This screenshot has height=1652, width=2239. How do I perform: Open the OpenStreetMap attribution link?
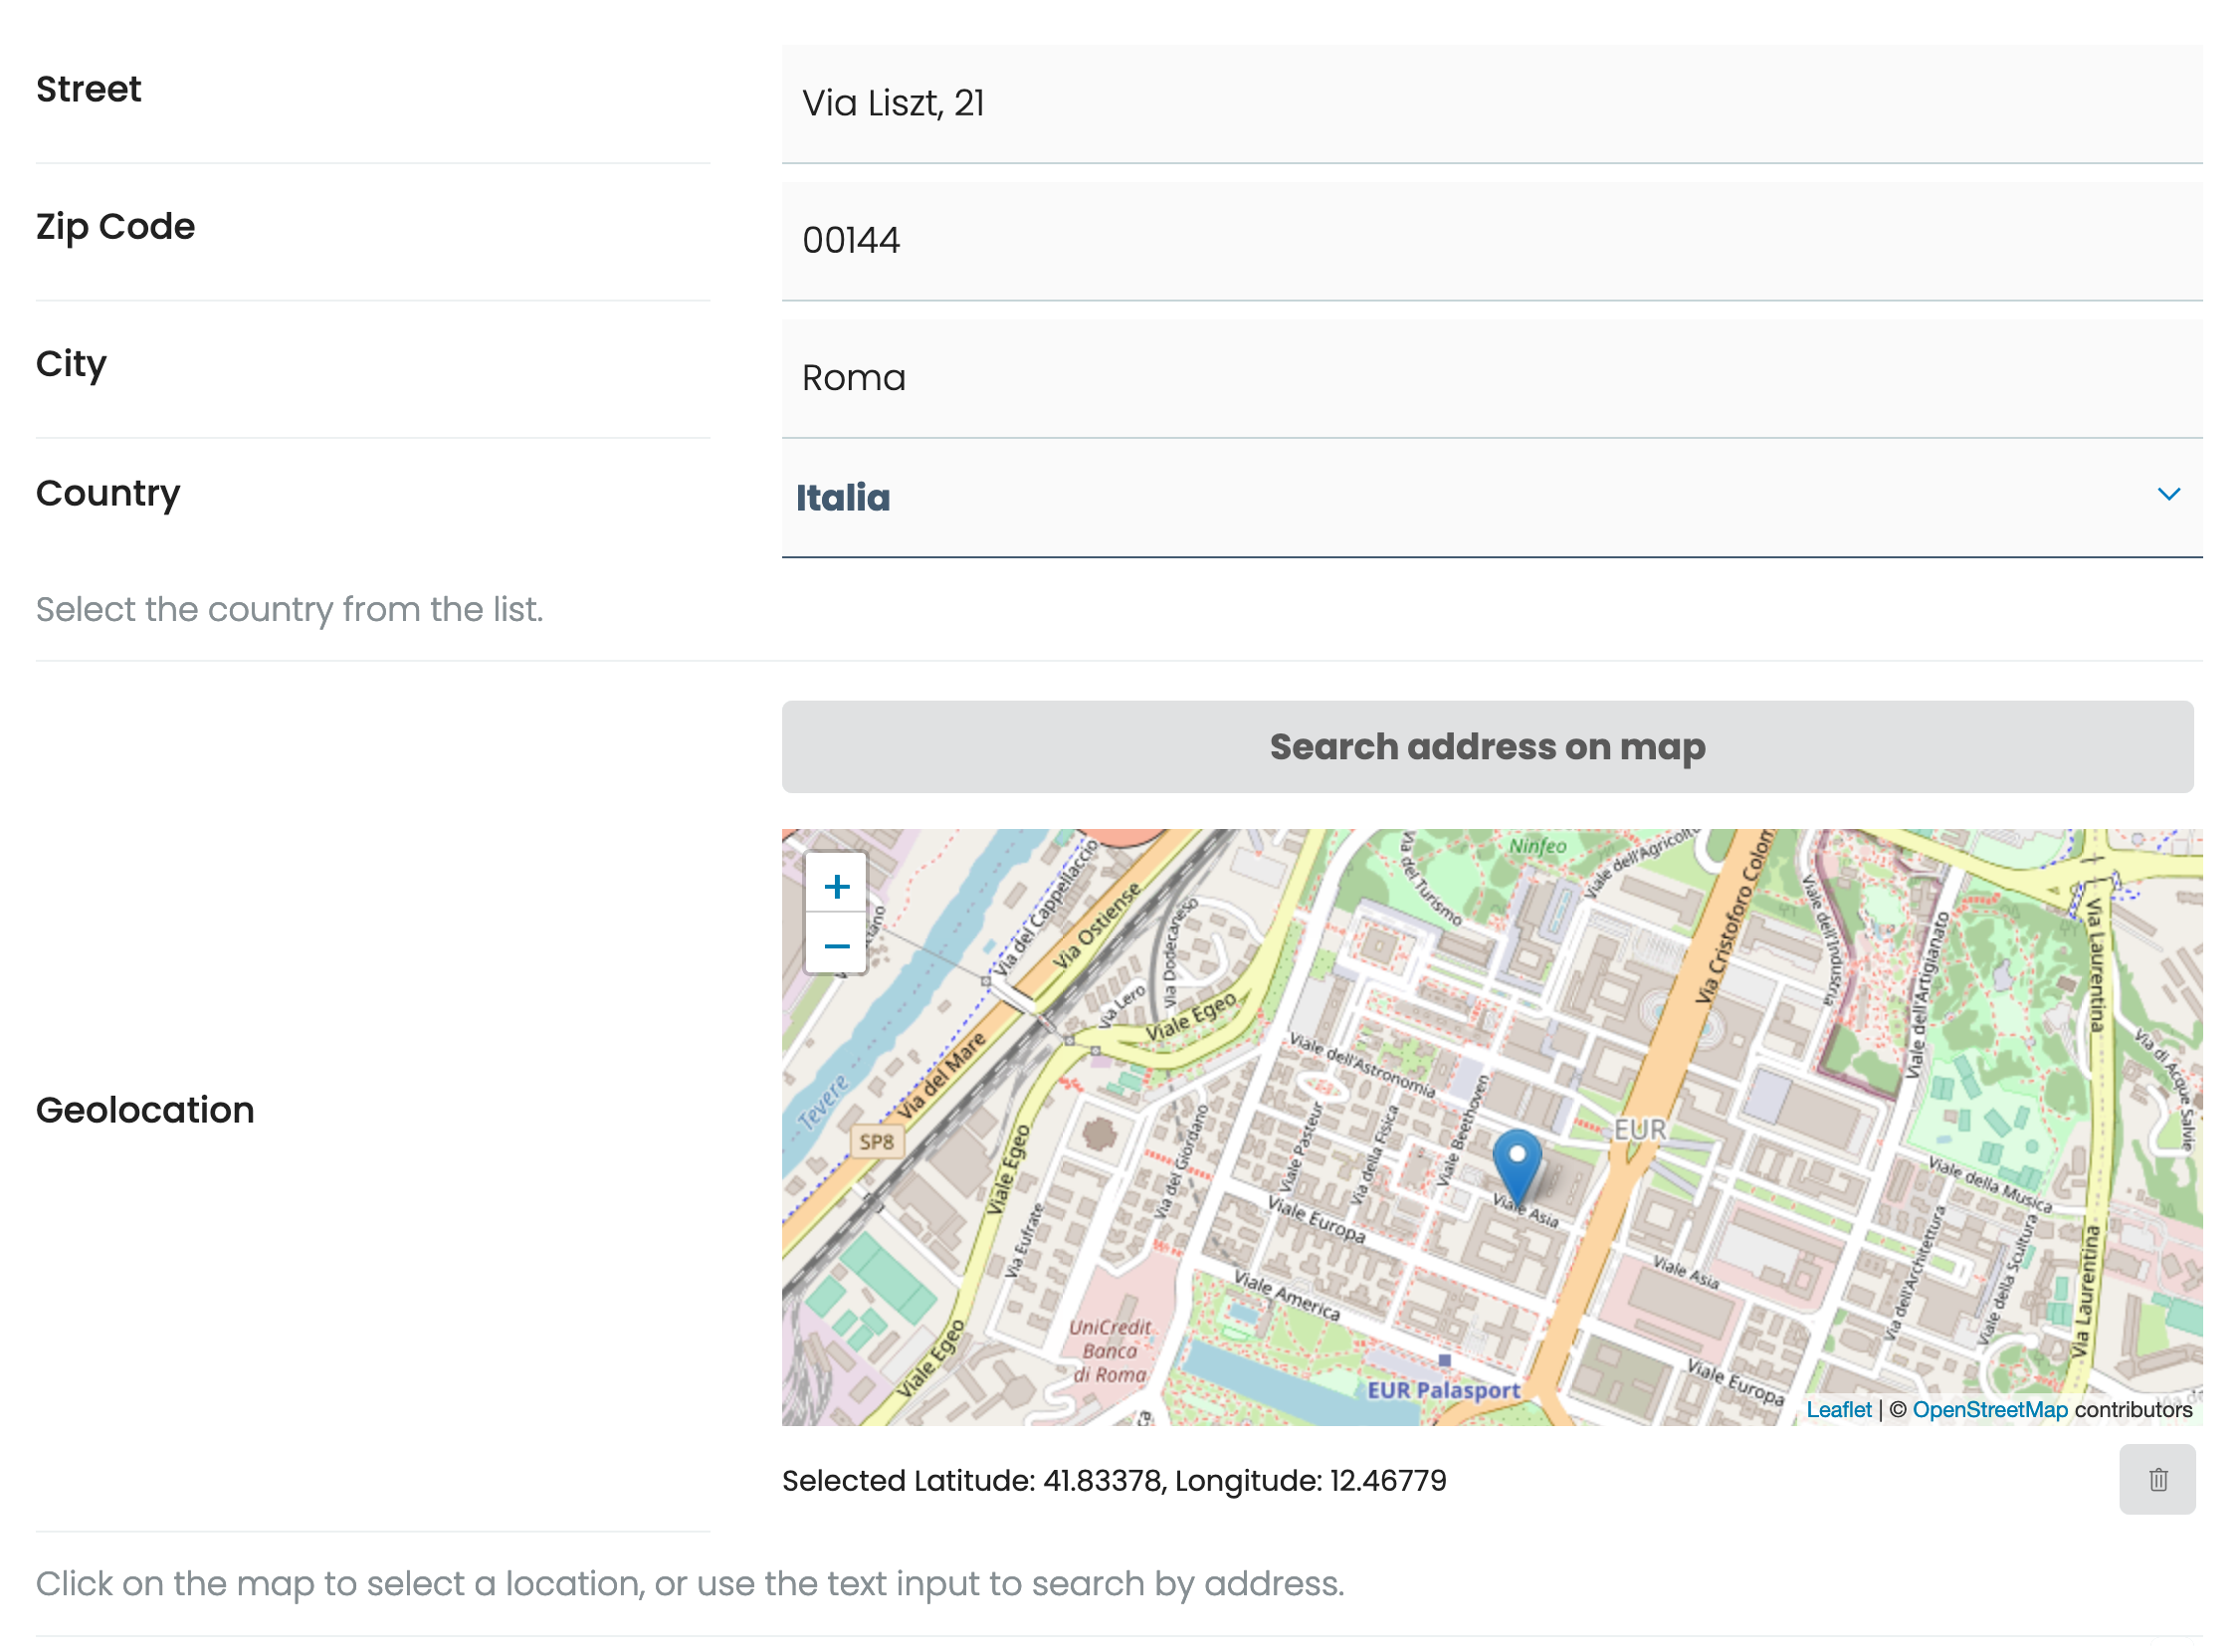pos(1992,1411)
